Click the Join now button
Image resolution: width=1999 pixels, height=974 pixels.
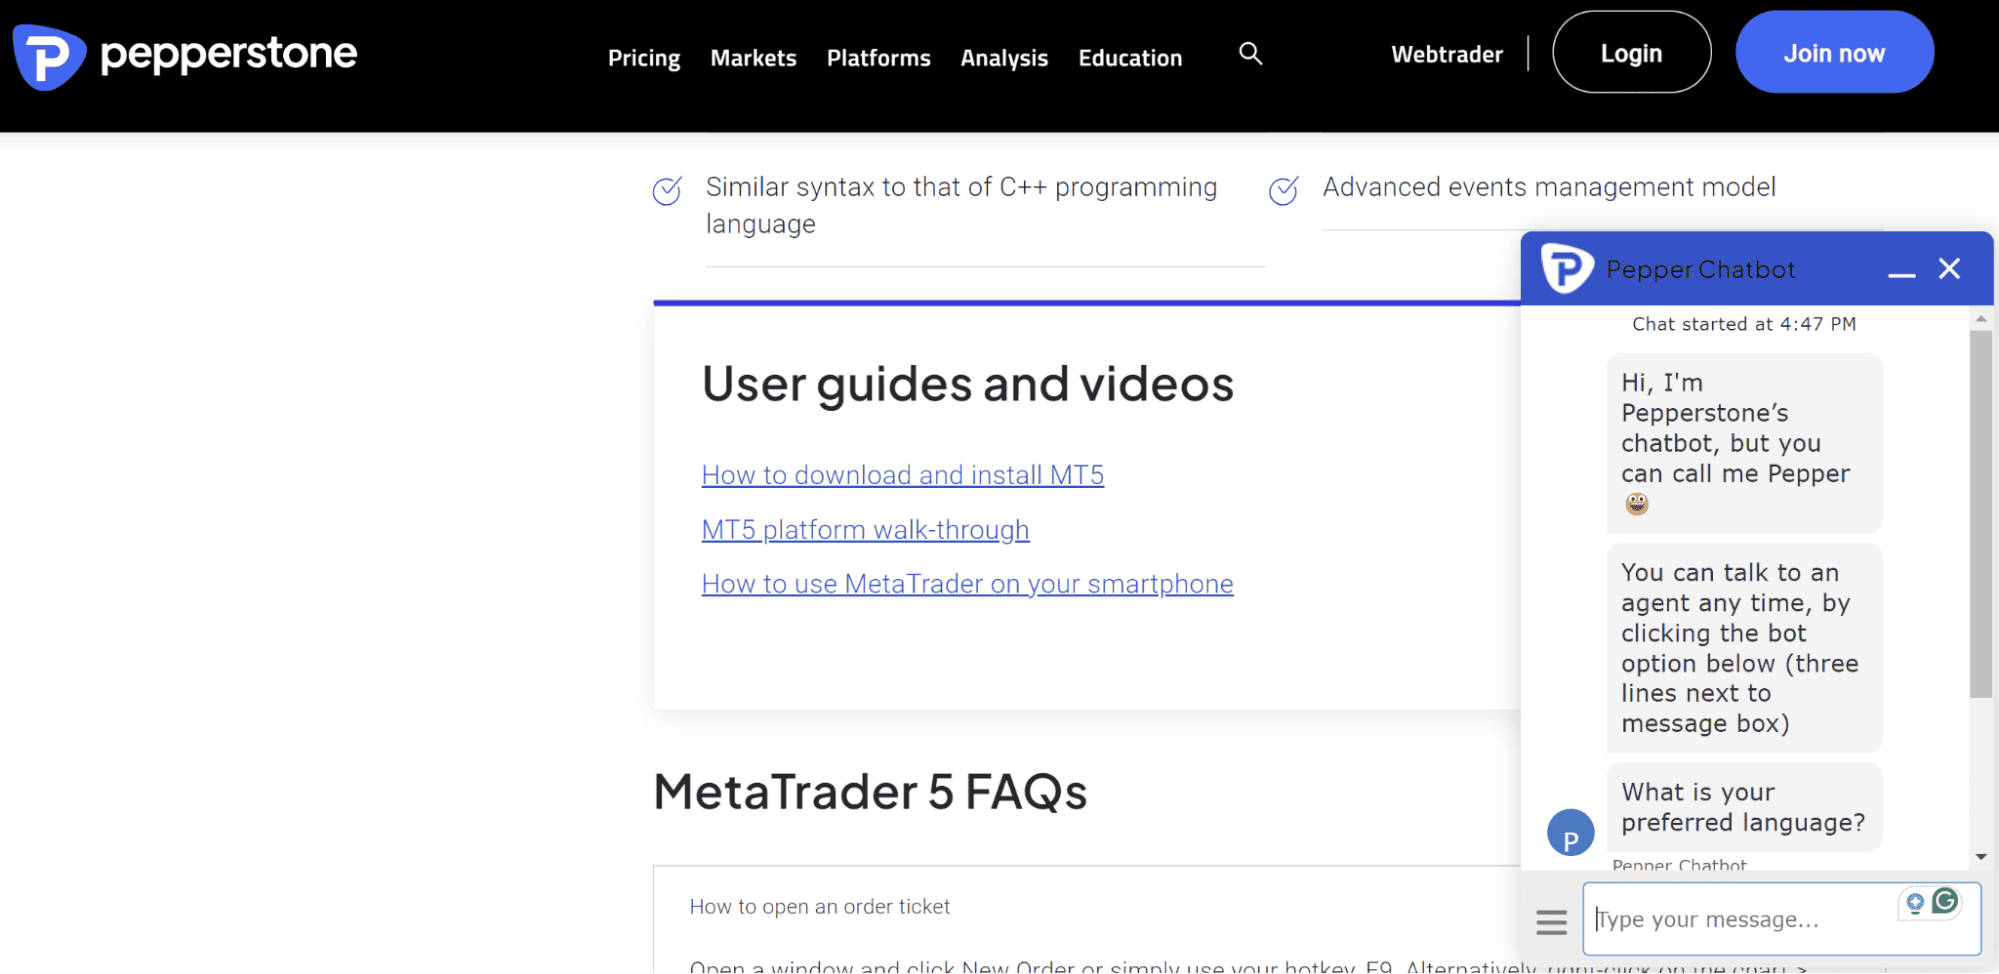pyautogui.click(x=1834, y=53)
